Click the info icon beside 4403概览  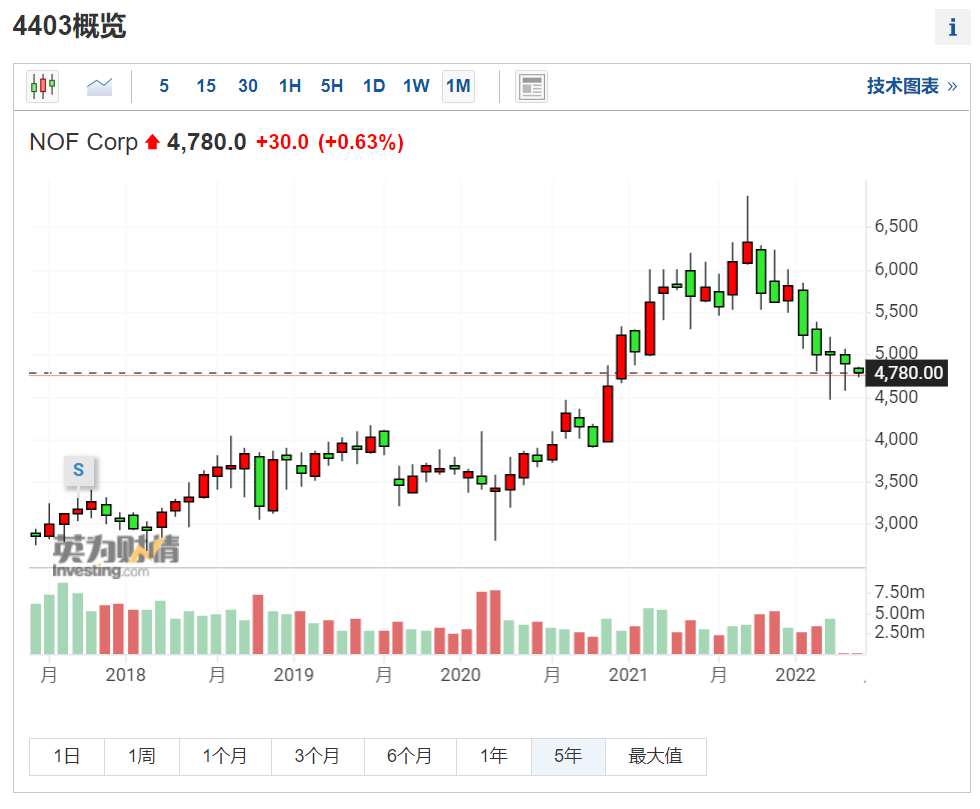[952, 28]
